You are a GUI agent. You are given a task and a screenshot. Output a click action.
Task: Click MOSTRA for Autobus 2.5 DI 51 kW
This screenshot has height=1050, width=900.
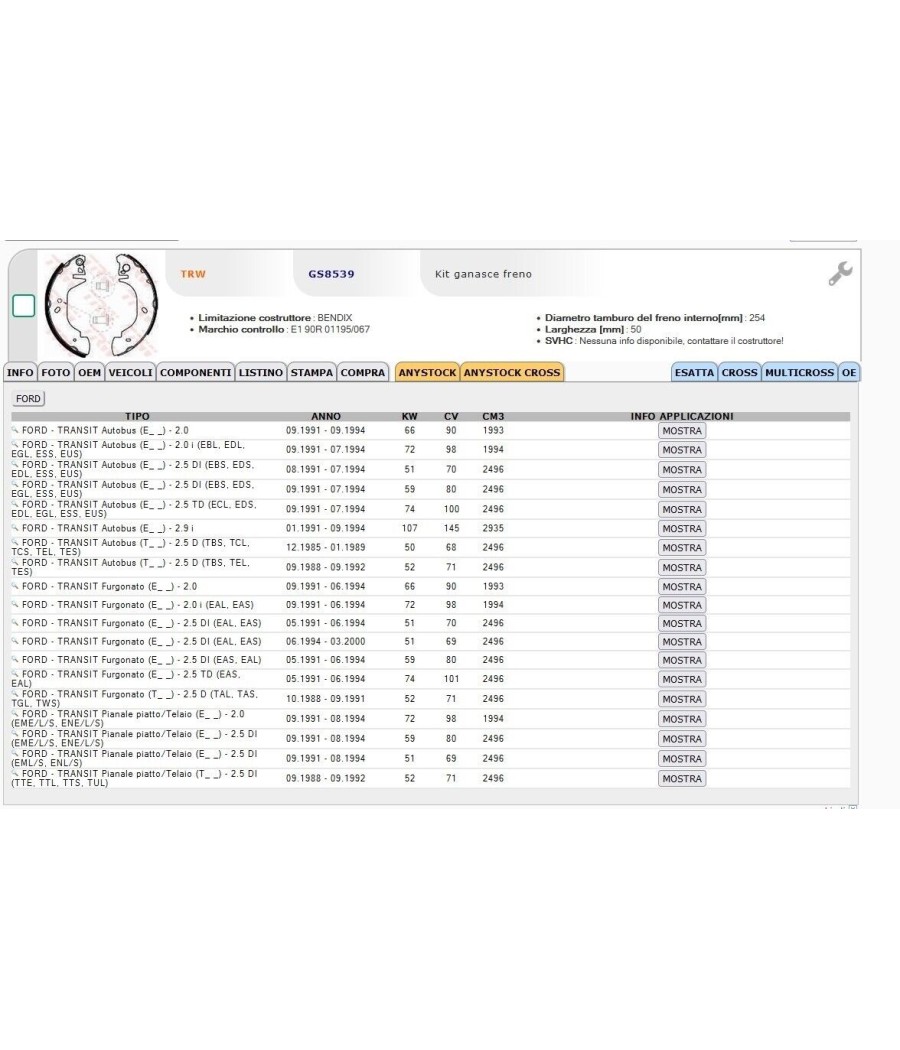[x=682, y=470]
